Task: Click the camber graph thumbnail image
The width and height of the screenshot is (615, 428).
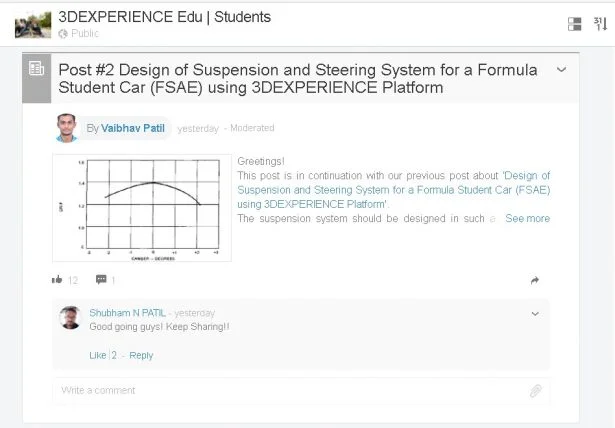Action: click(141, 207)
